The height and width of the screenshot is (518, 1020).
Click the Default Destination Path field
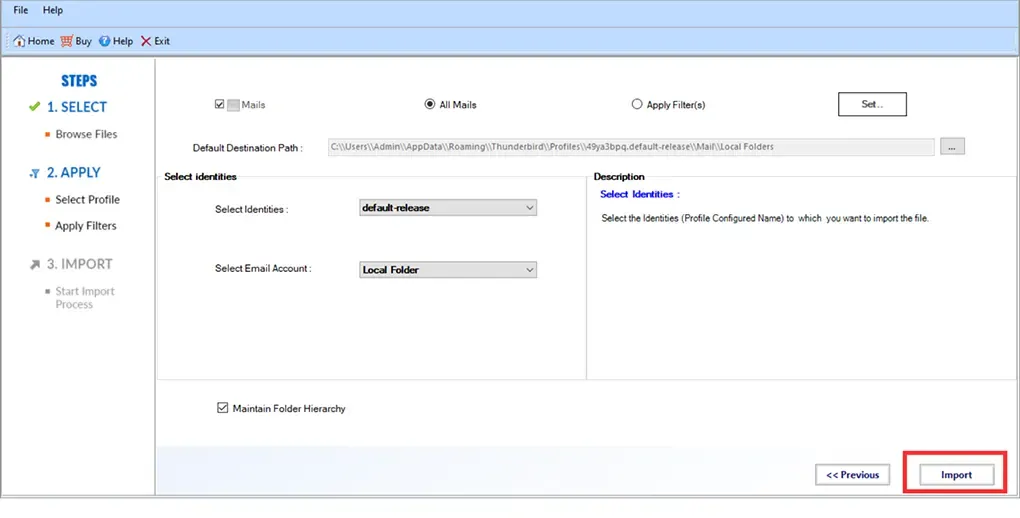pyautogui.click(x=631, y=147)
